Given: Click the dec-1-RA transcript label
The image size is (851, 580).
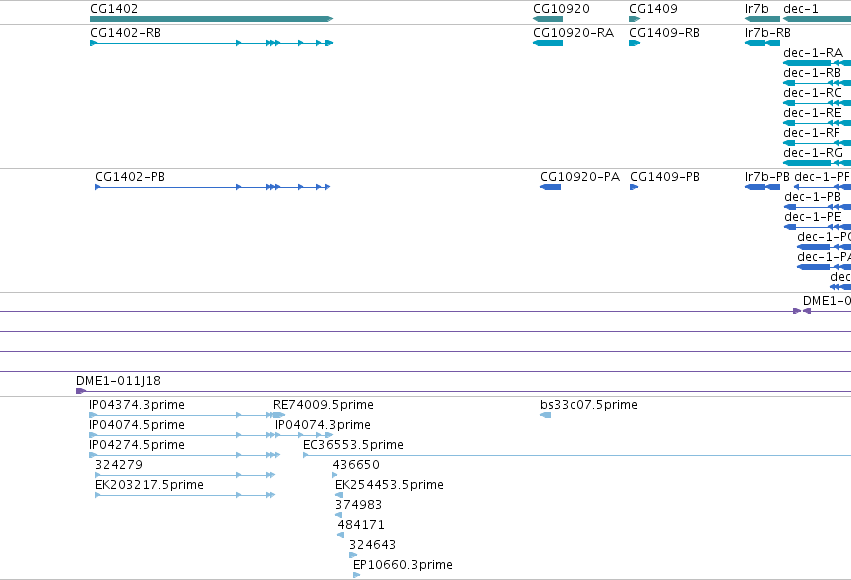Looking at the screenshot, I should (813, 53).
